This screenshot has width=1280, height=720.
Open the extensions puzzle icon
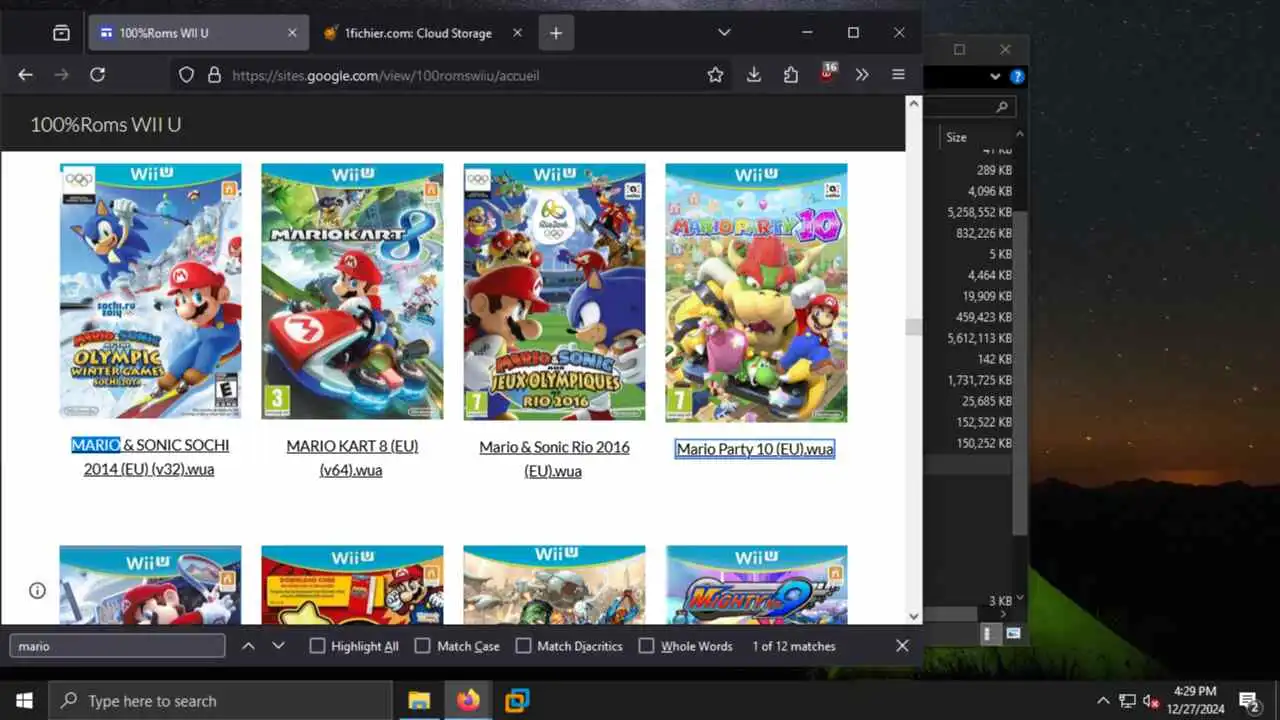pos(791,75)
